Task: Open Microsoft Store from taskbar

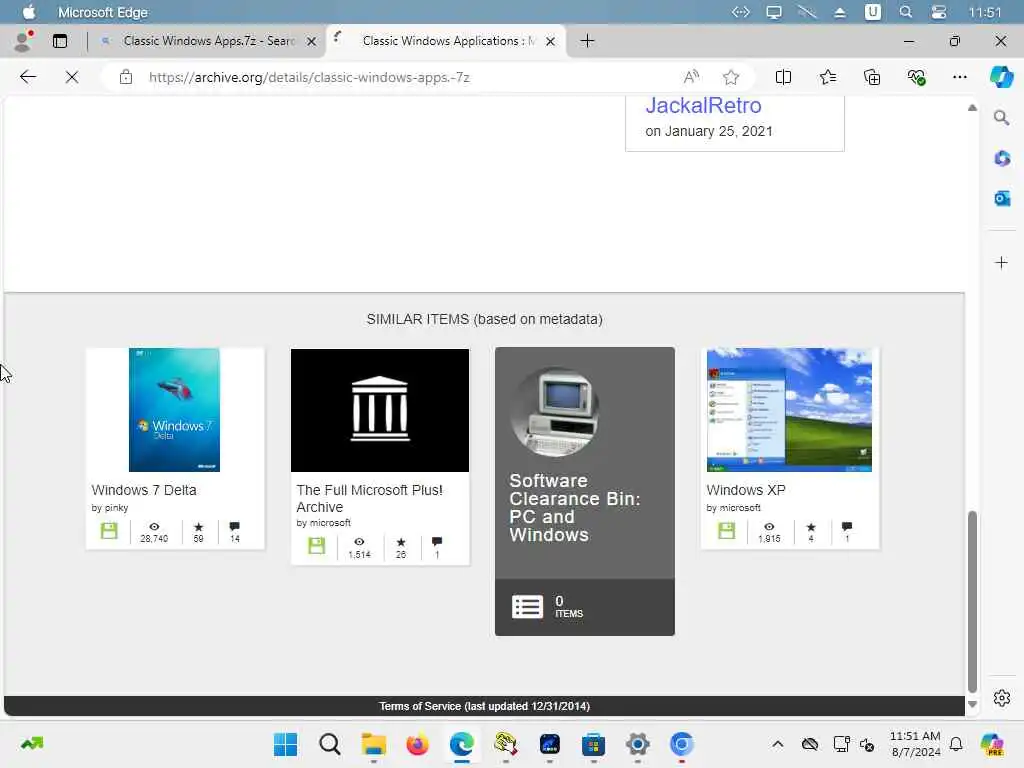Action: pyautogui.click(x=593, y=744)
